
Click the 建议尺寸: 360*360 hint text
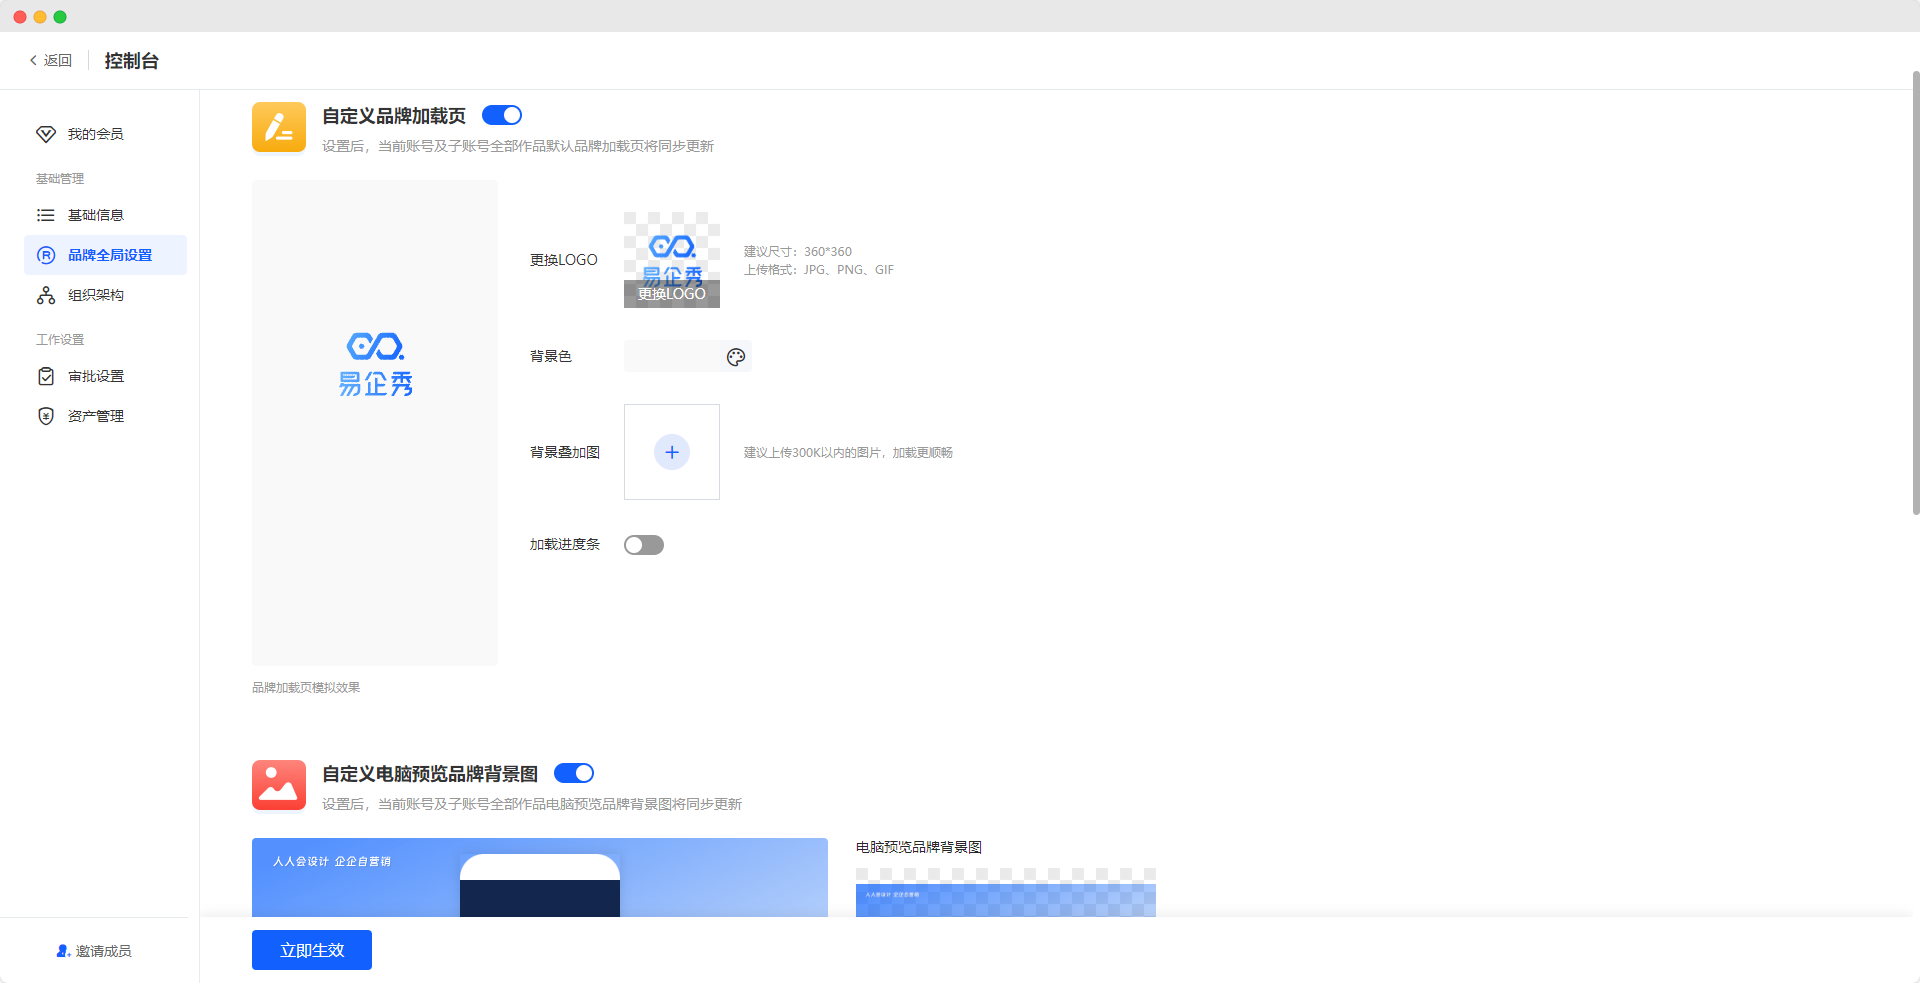pos(798,252)
